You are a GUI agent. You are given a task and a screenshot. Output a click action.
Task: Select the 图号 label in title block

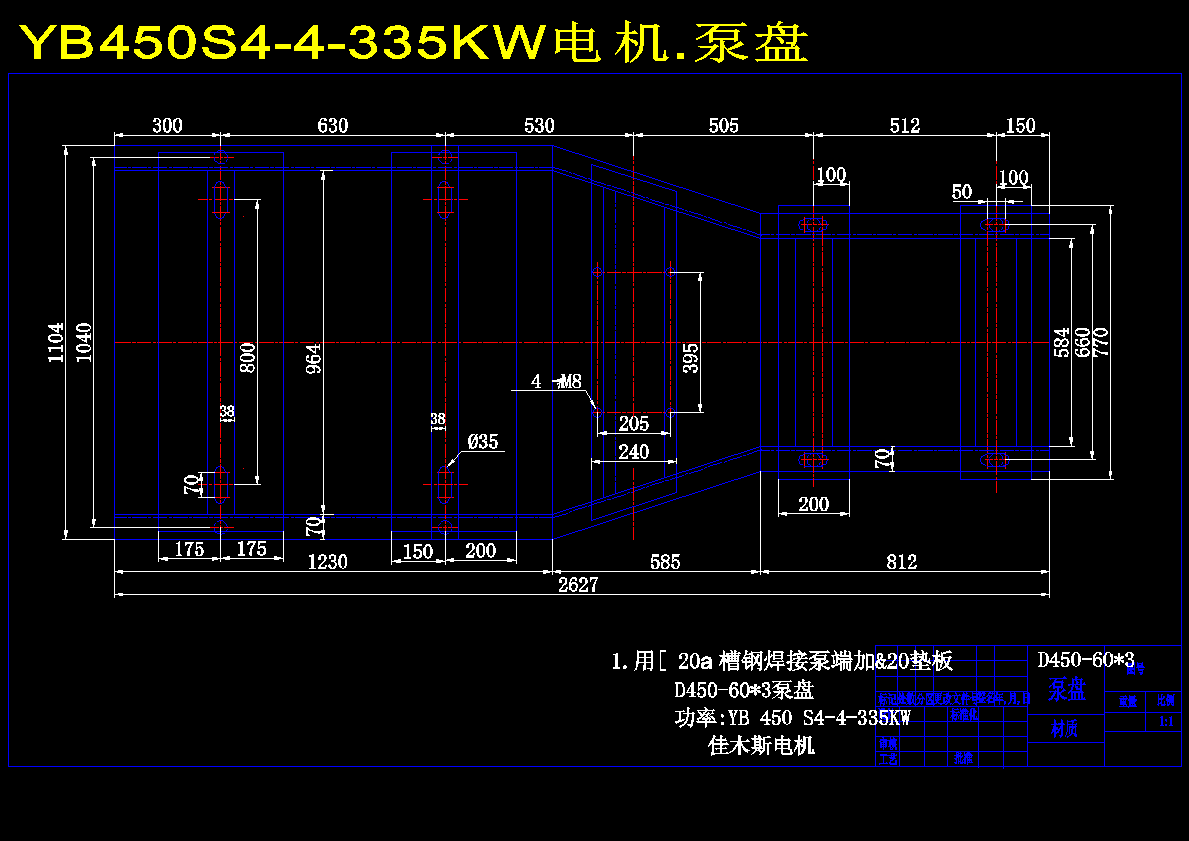click(x=1135, y=669)
